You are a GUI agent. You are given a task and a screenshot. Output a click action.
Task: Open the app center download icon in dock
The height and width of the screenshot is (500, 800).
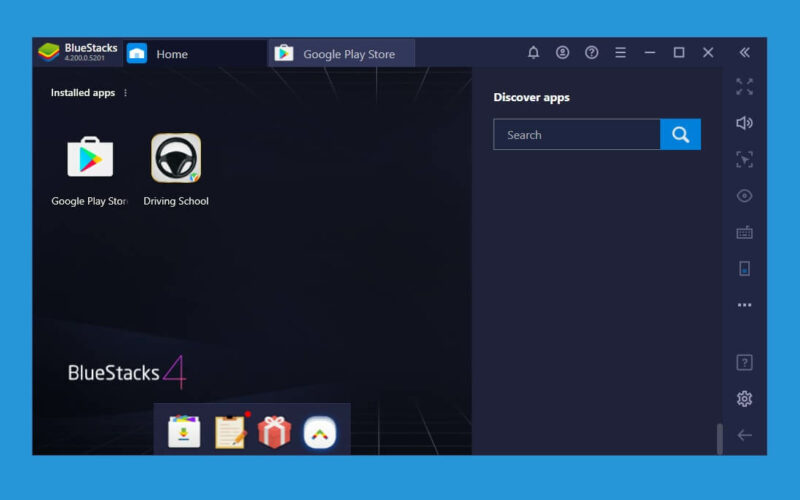click(x=184, y=432)
